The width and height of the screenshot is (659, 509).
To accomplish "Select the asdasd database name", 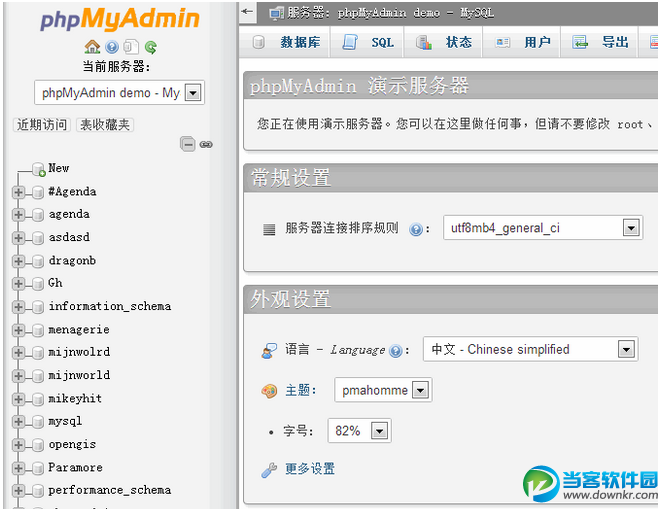I will pyautogui.click(x=69, y=237).
